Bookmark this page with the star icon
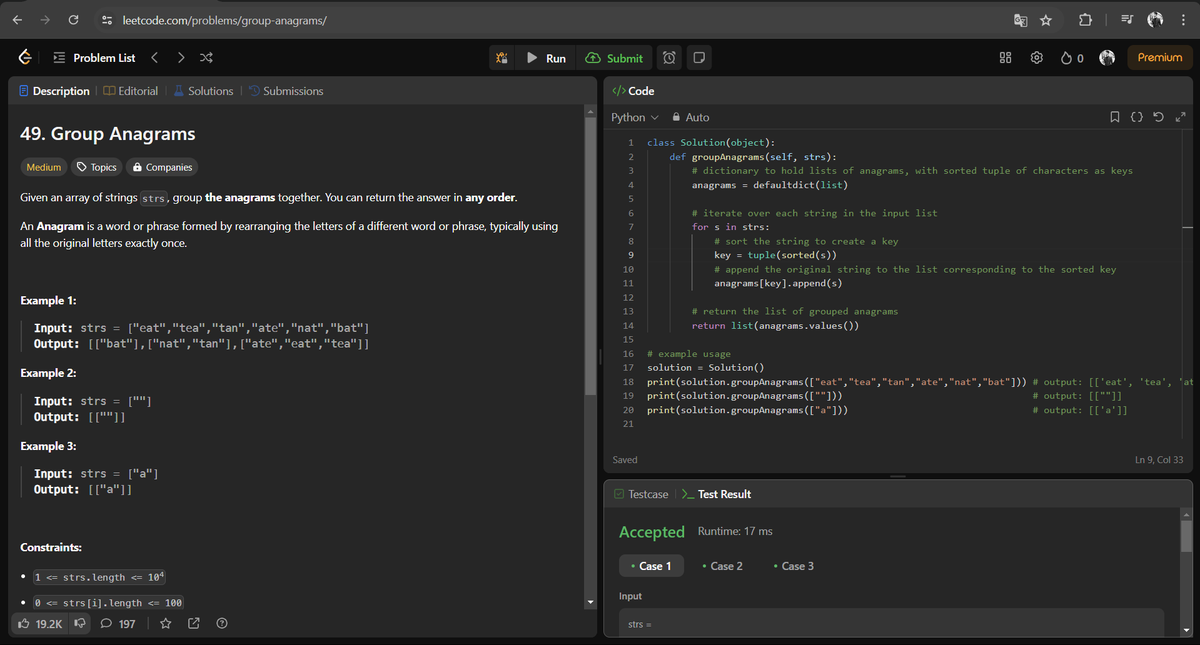 (x=1044, y=19)
